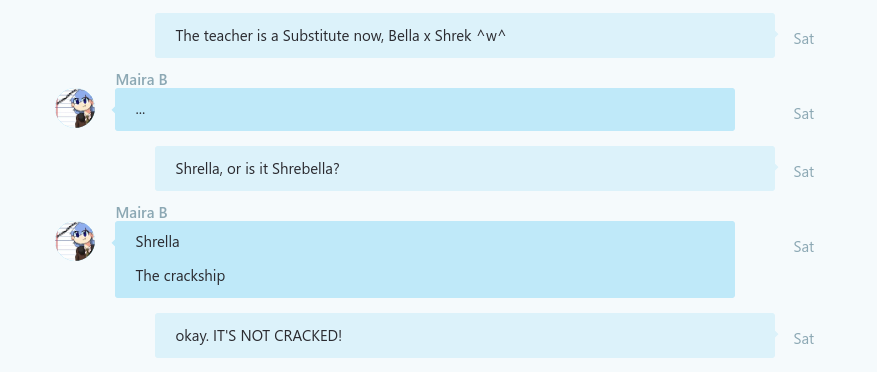
Task: Click the "The crackship" text line
Action: point(180,276)
